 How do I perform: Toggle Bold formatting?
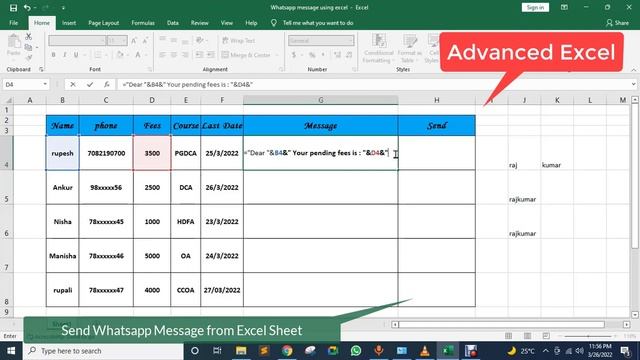(53, 55)
